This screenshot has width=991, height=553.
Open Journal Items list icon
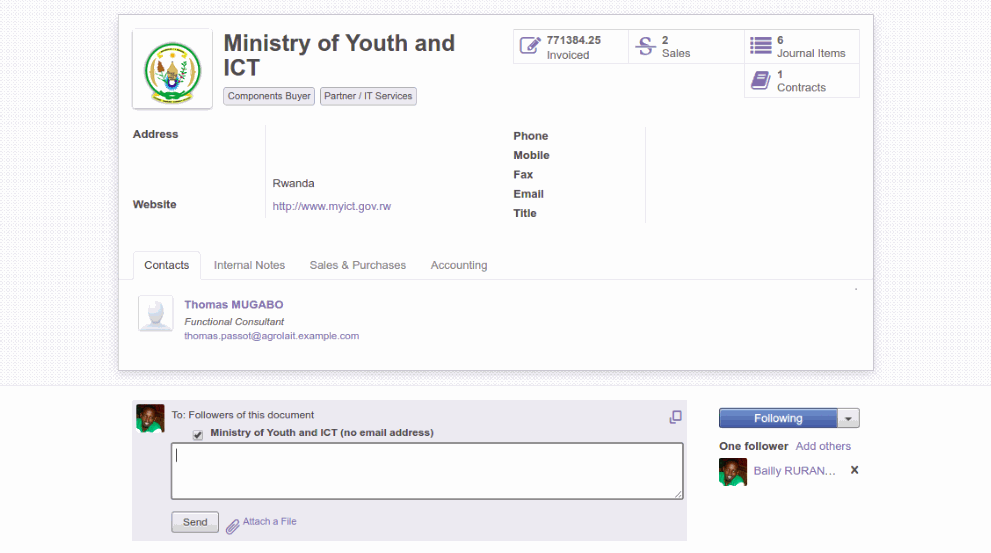pyautogui.click(x=760, y=46)
